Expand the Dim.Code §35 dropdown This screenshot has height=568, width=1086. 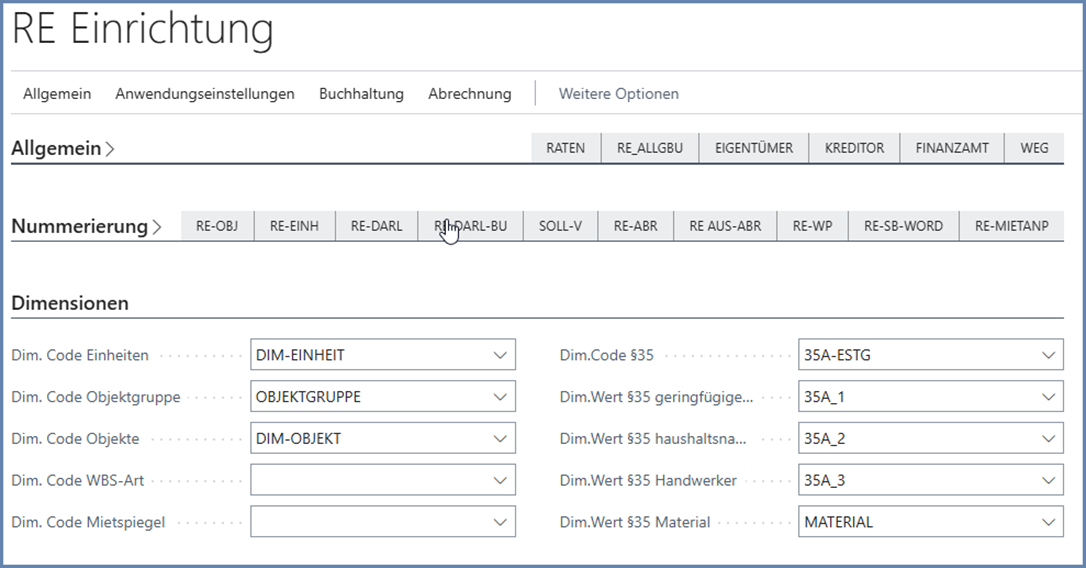1047,355
